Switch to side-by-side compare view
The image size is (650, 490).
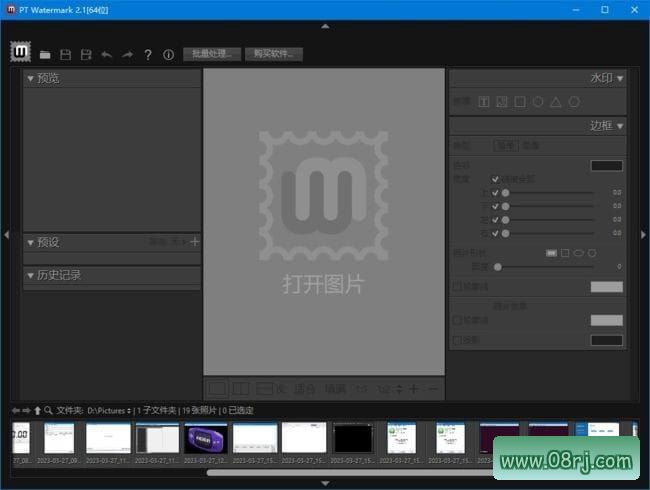(x=240, y=389)
